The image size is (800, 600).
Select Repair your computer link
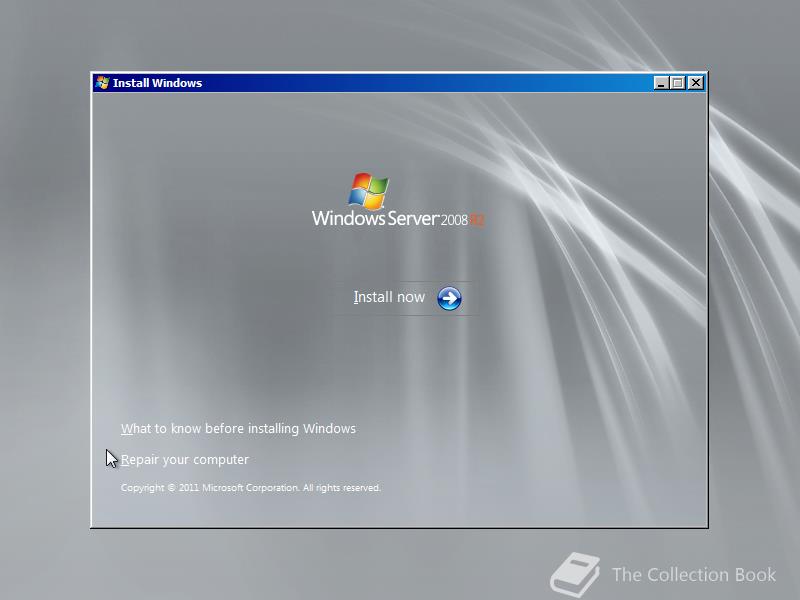(x=185, y=460)
